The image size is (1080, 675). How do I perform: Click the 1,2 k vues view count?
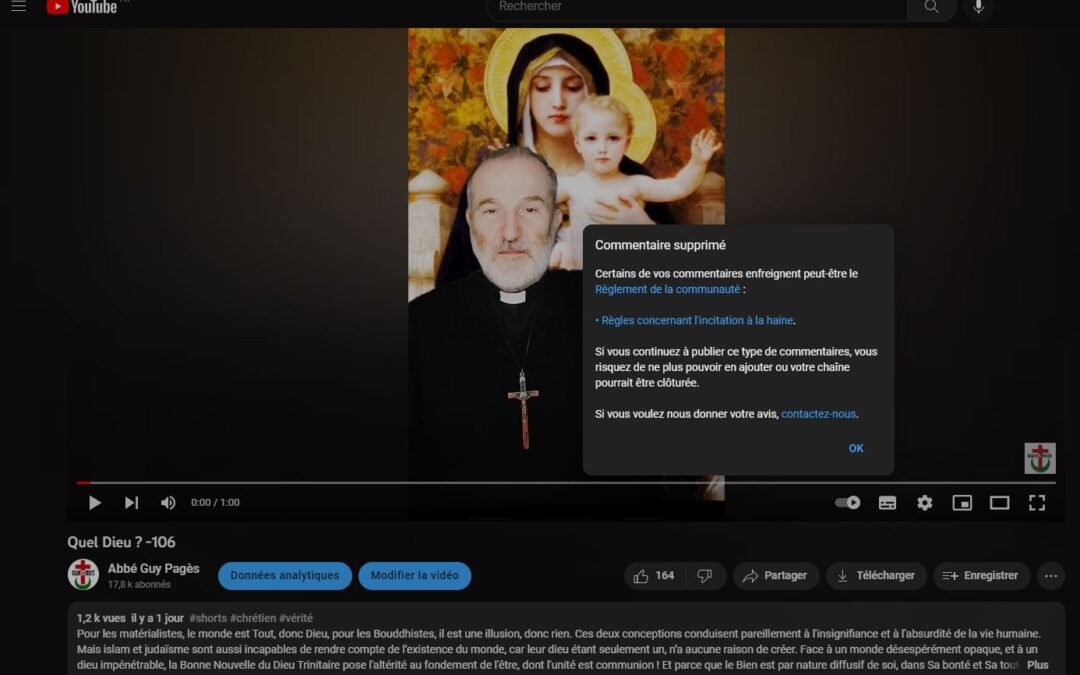coord(101,619)
